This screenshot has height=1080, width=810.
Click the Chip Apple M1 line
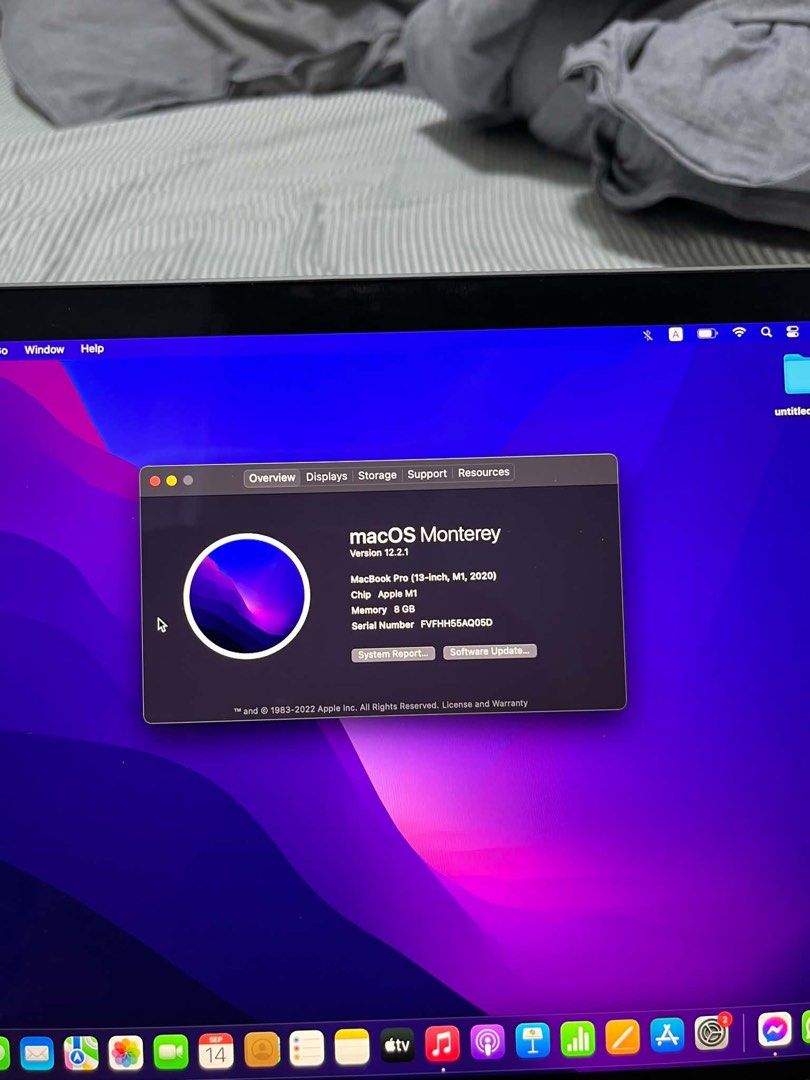pyautogui.click(x=384, y=594)
